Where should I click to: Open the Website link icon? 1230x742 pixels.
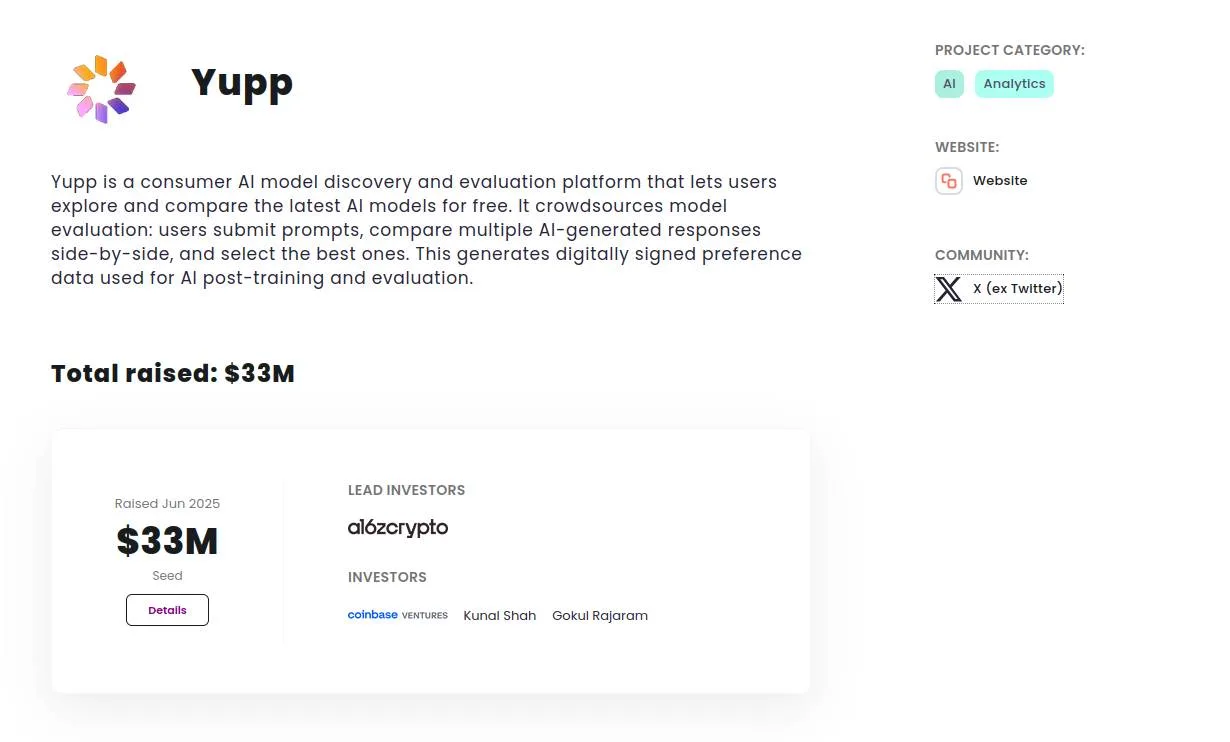(x=949, y=181)
